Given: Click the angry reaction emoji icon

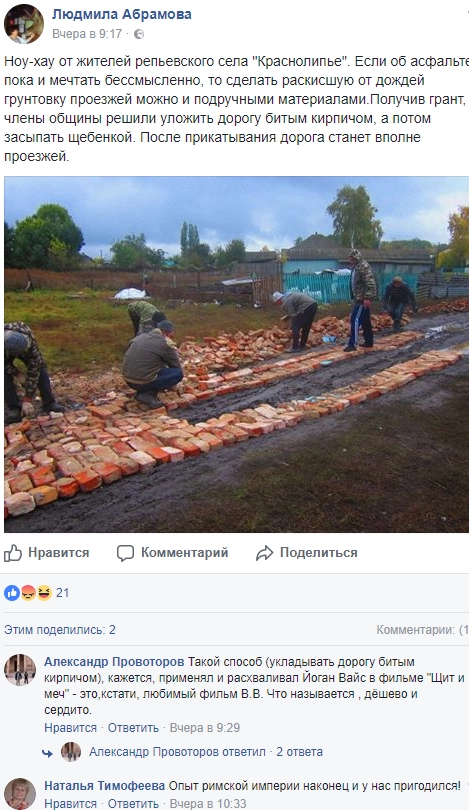Looking at the screenshot, I should pyautogui.click(x=28, y=593).
